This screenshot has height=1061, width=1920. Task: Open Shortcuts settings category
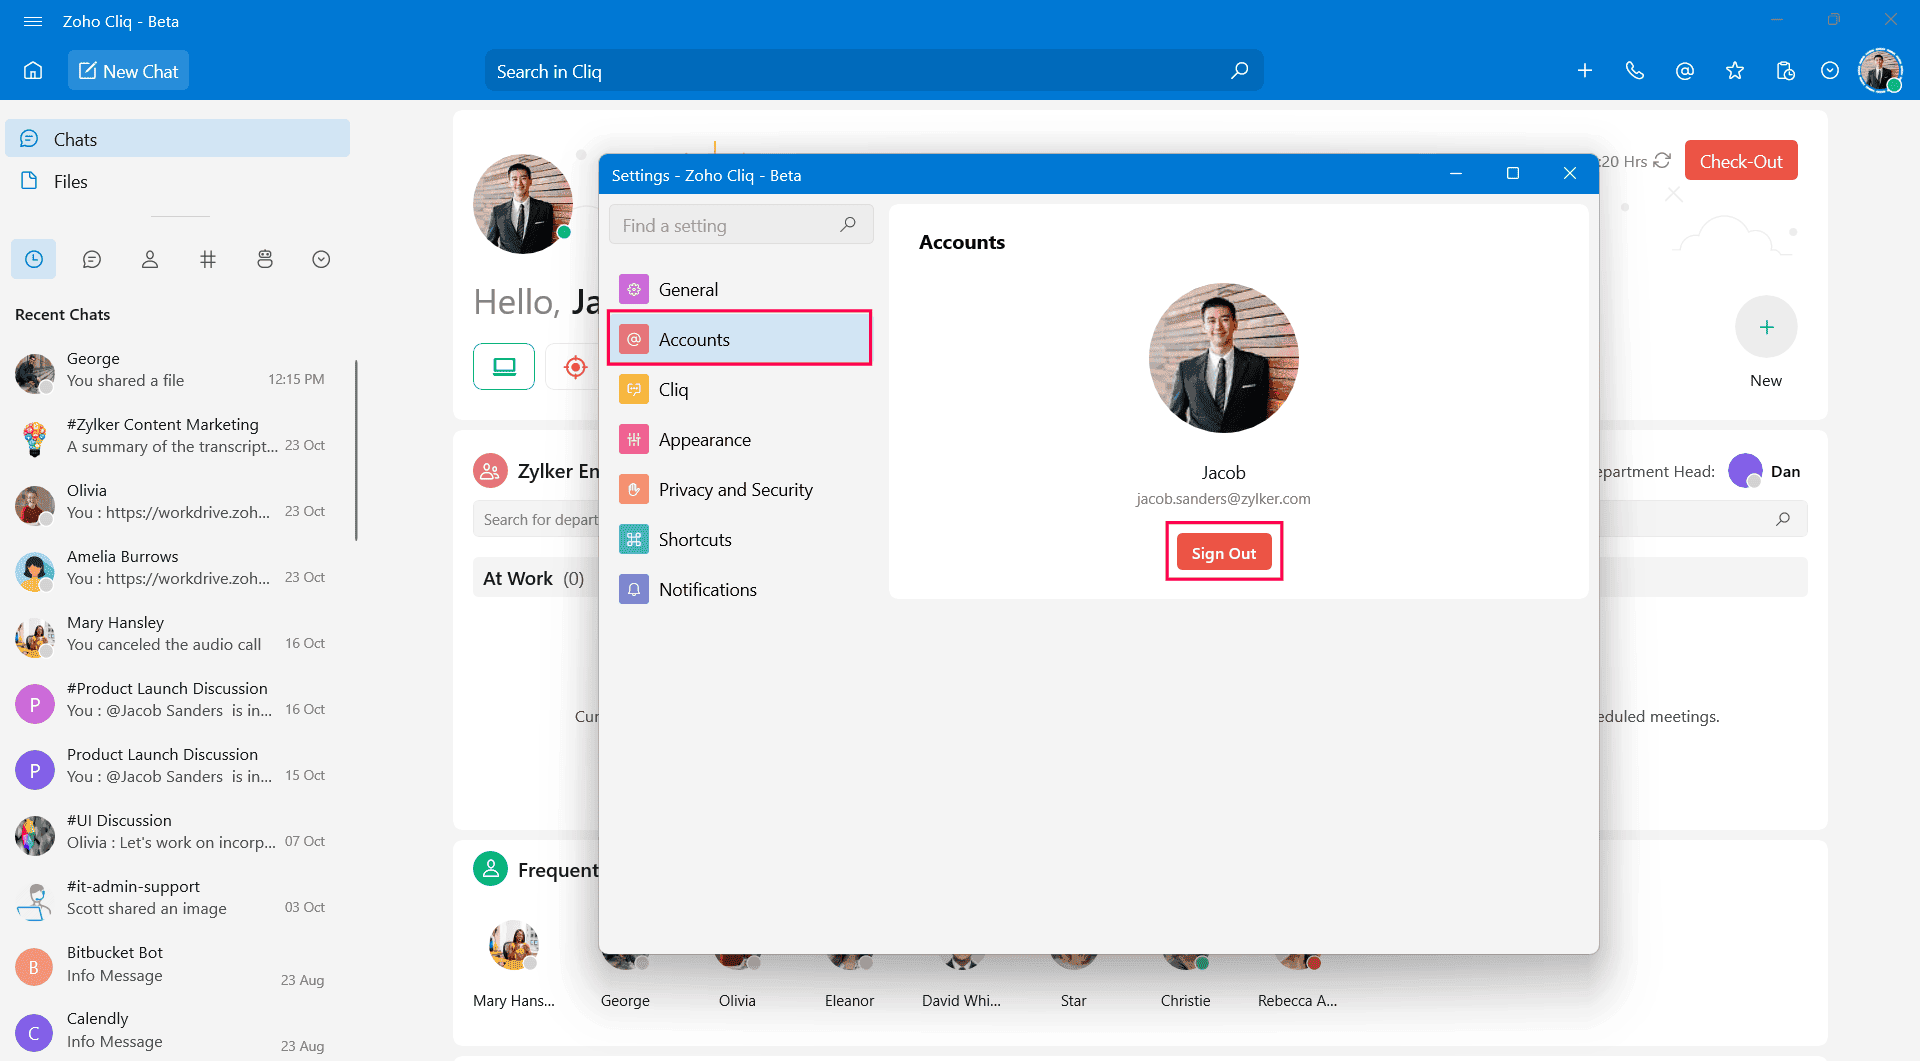[x=740, y=539]
